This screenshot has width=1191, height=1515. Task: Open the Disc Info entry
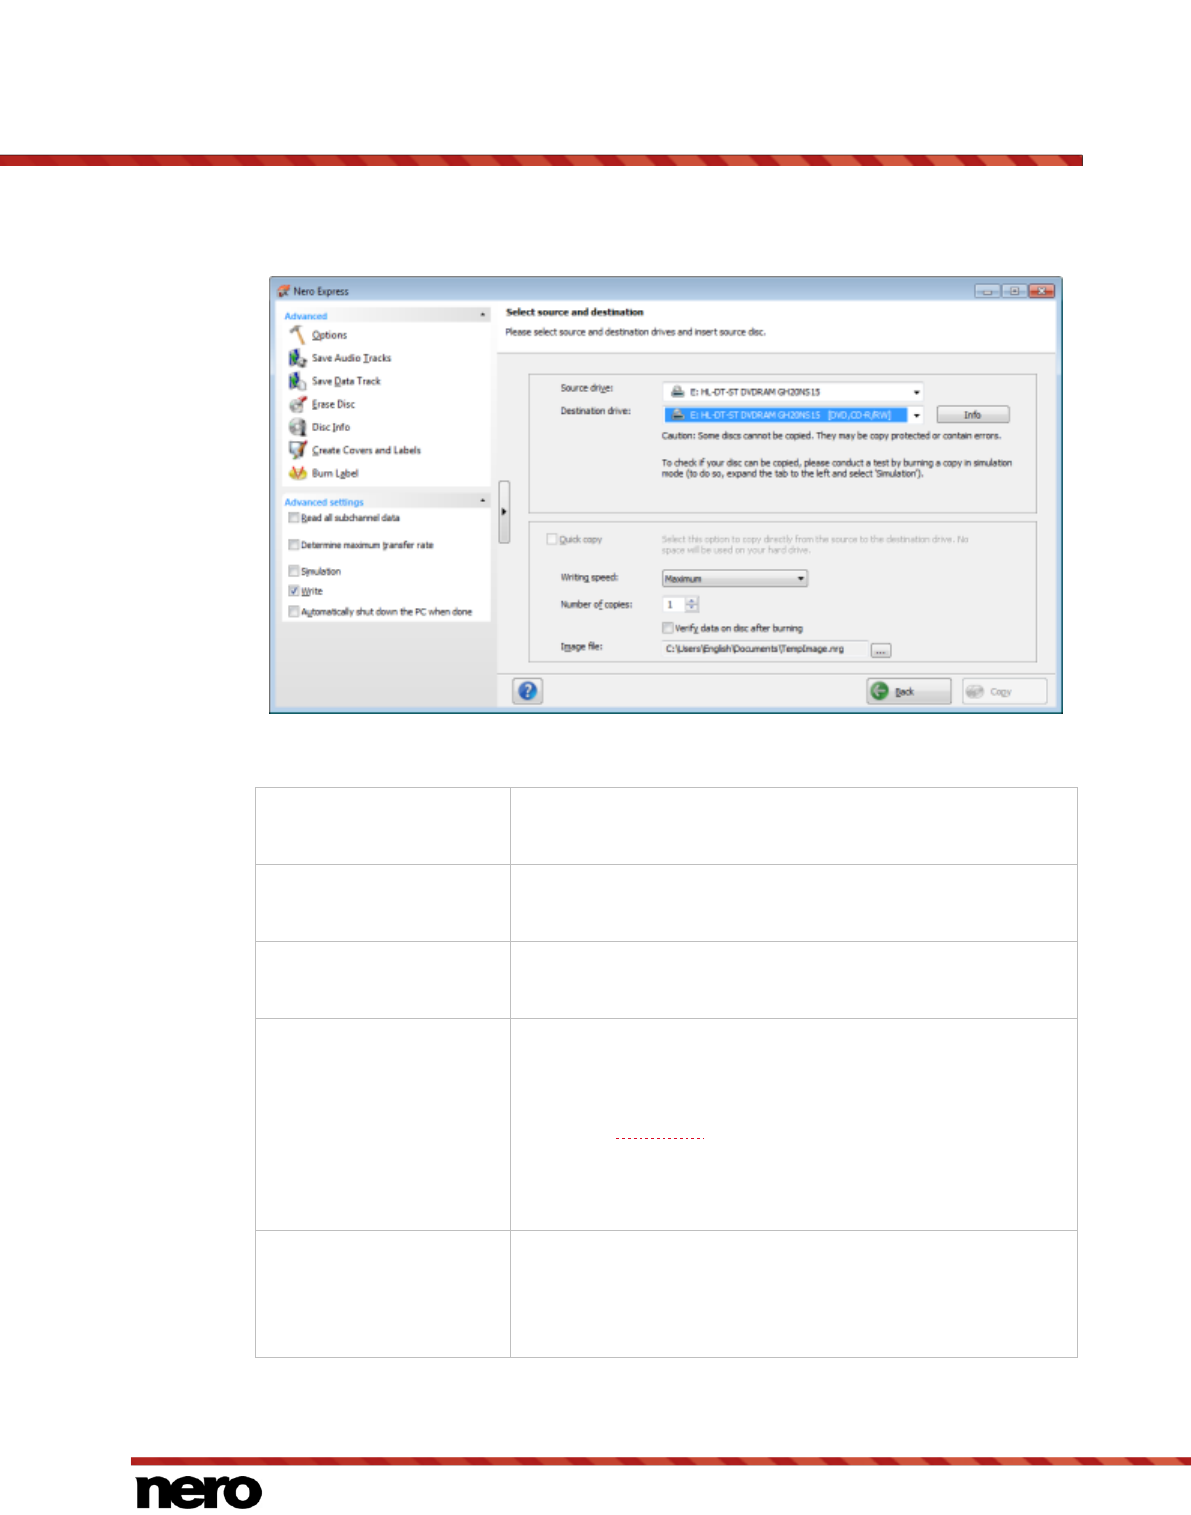[331, 427]
